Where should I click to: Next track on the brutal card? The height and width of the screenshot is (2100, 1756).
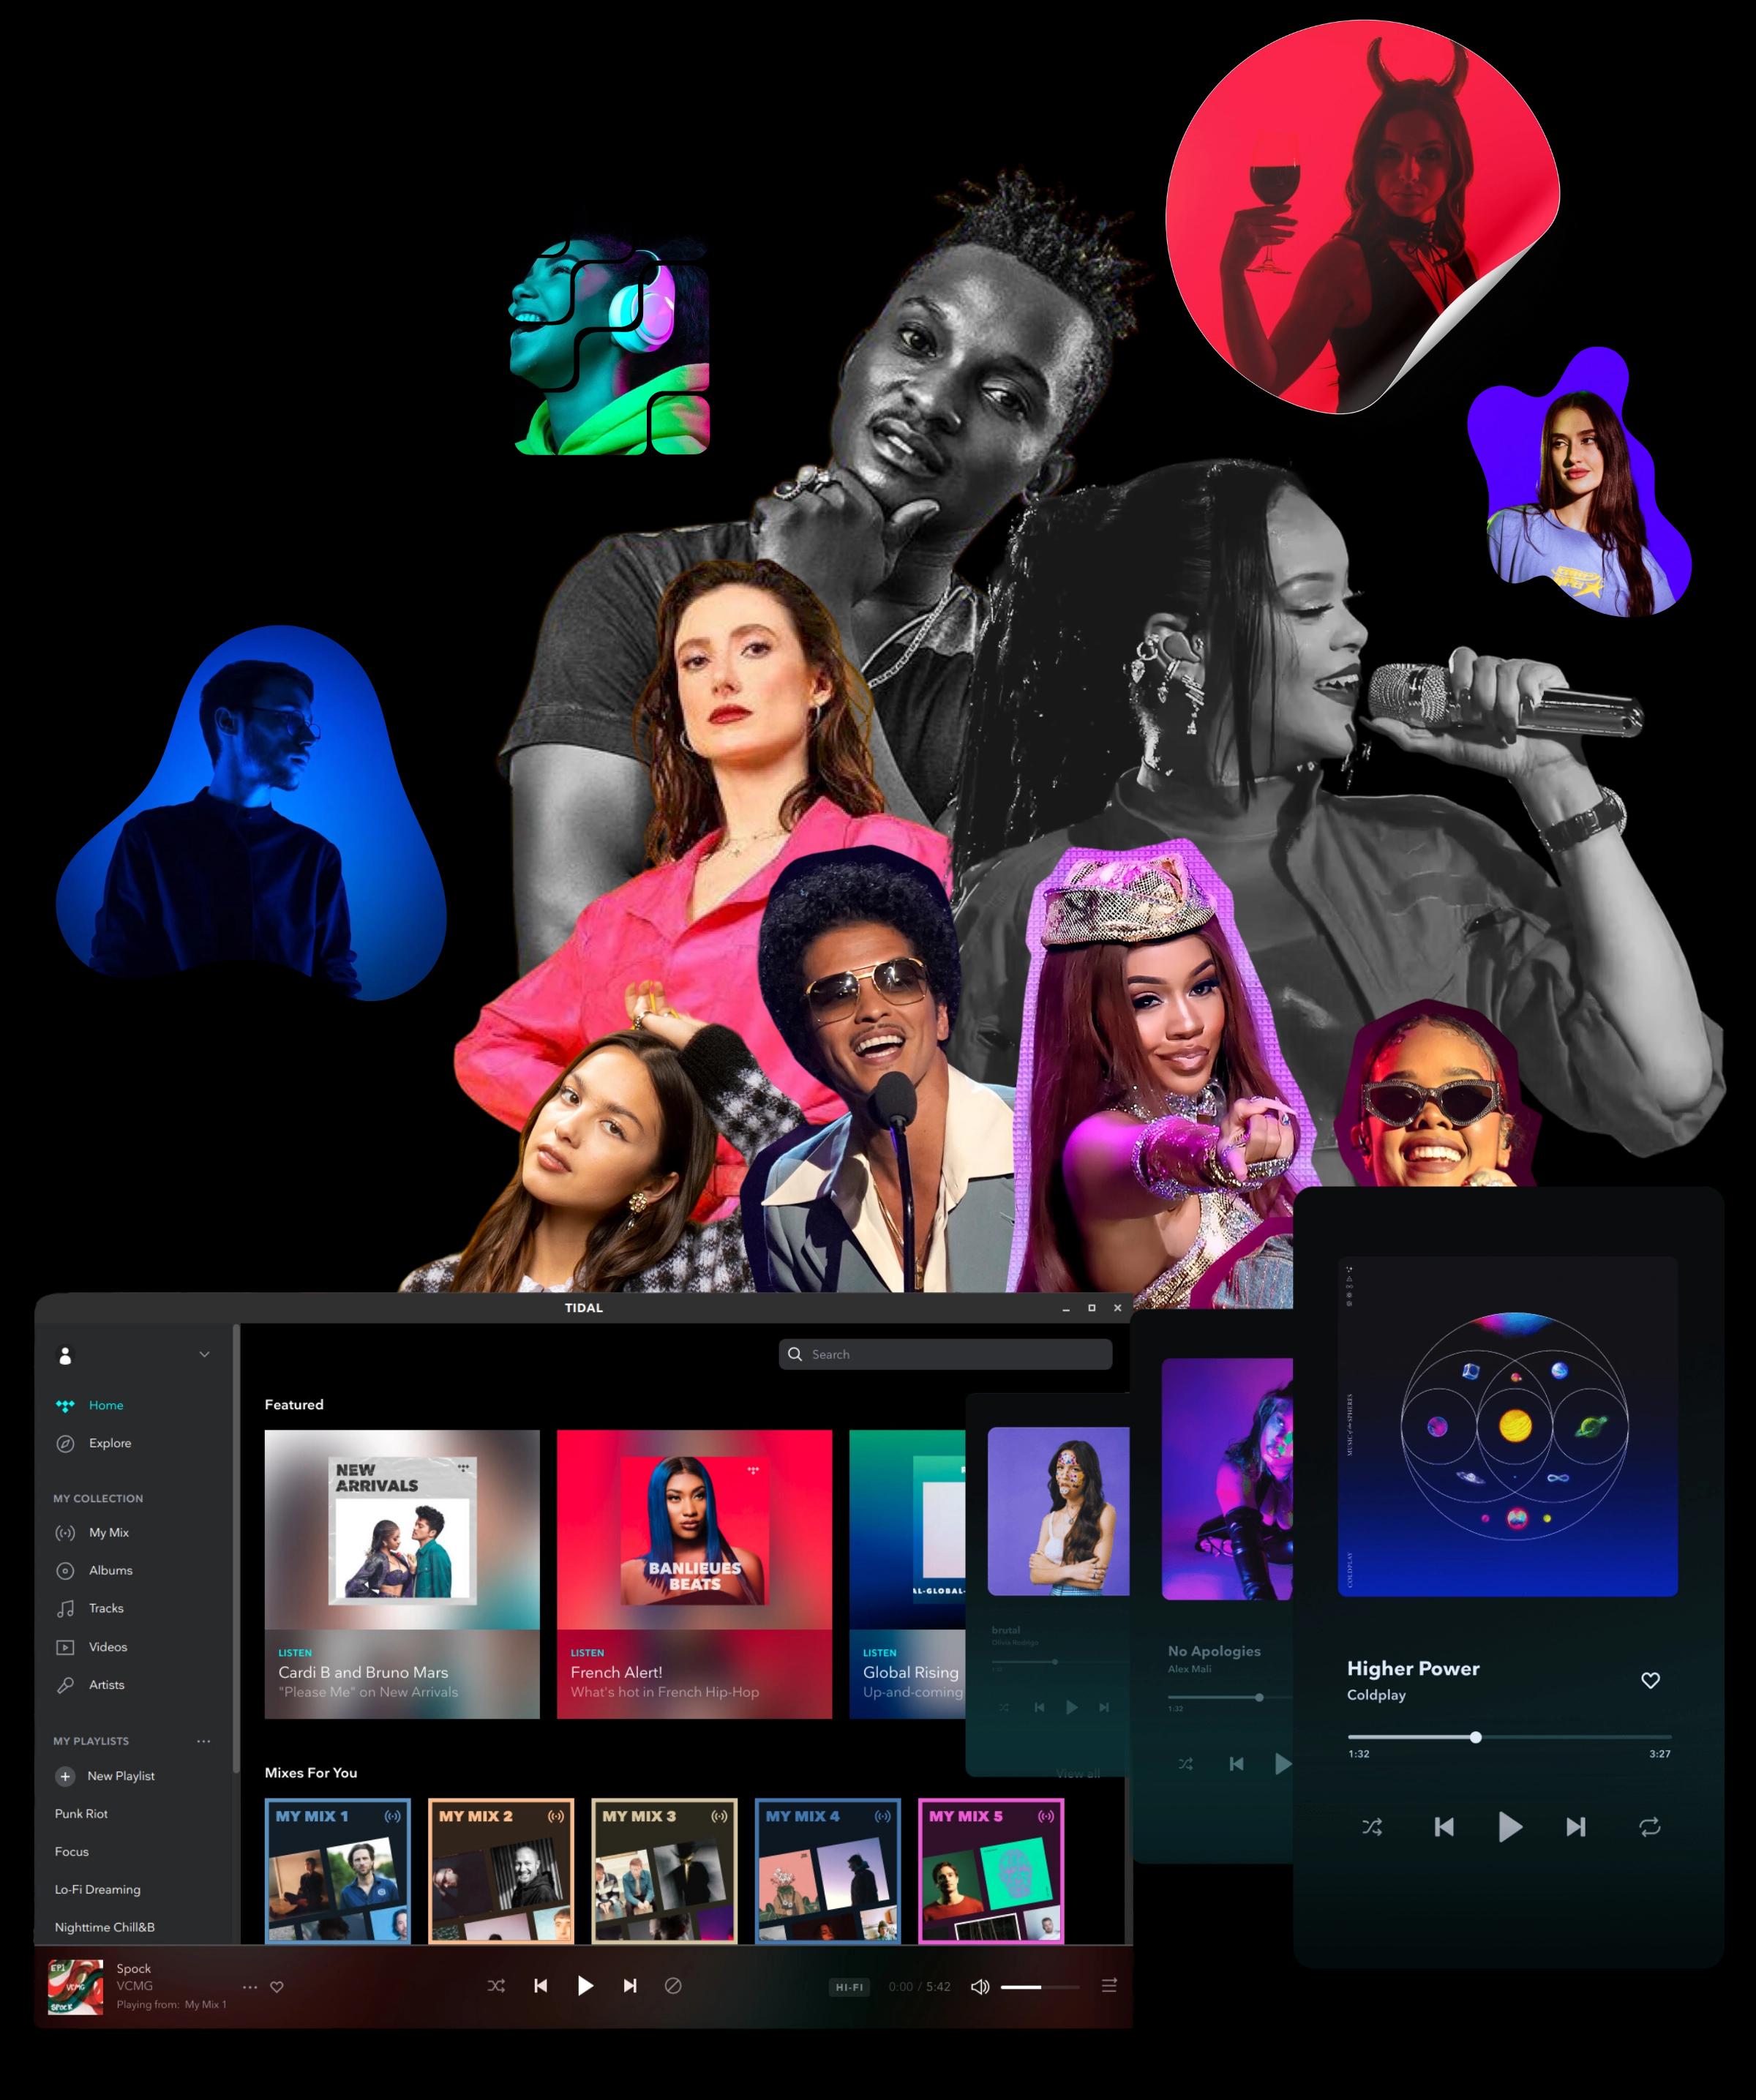(x=1104, y=1707)
